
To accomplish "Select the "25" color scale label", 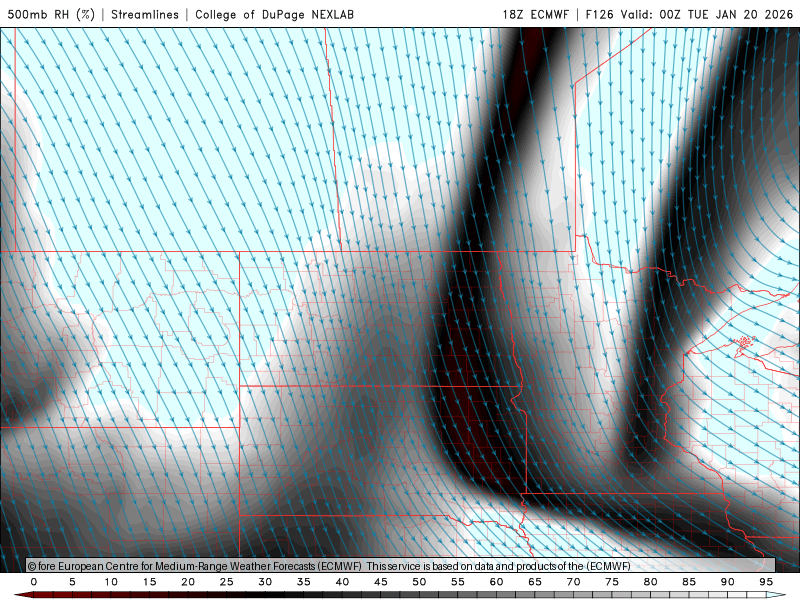I will tap(227, 582).
